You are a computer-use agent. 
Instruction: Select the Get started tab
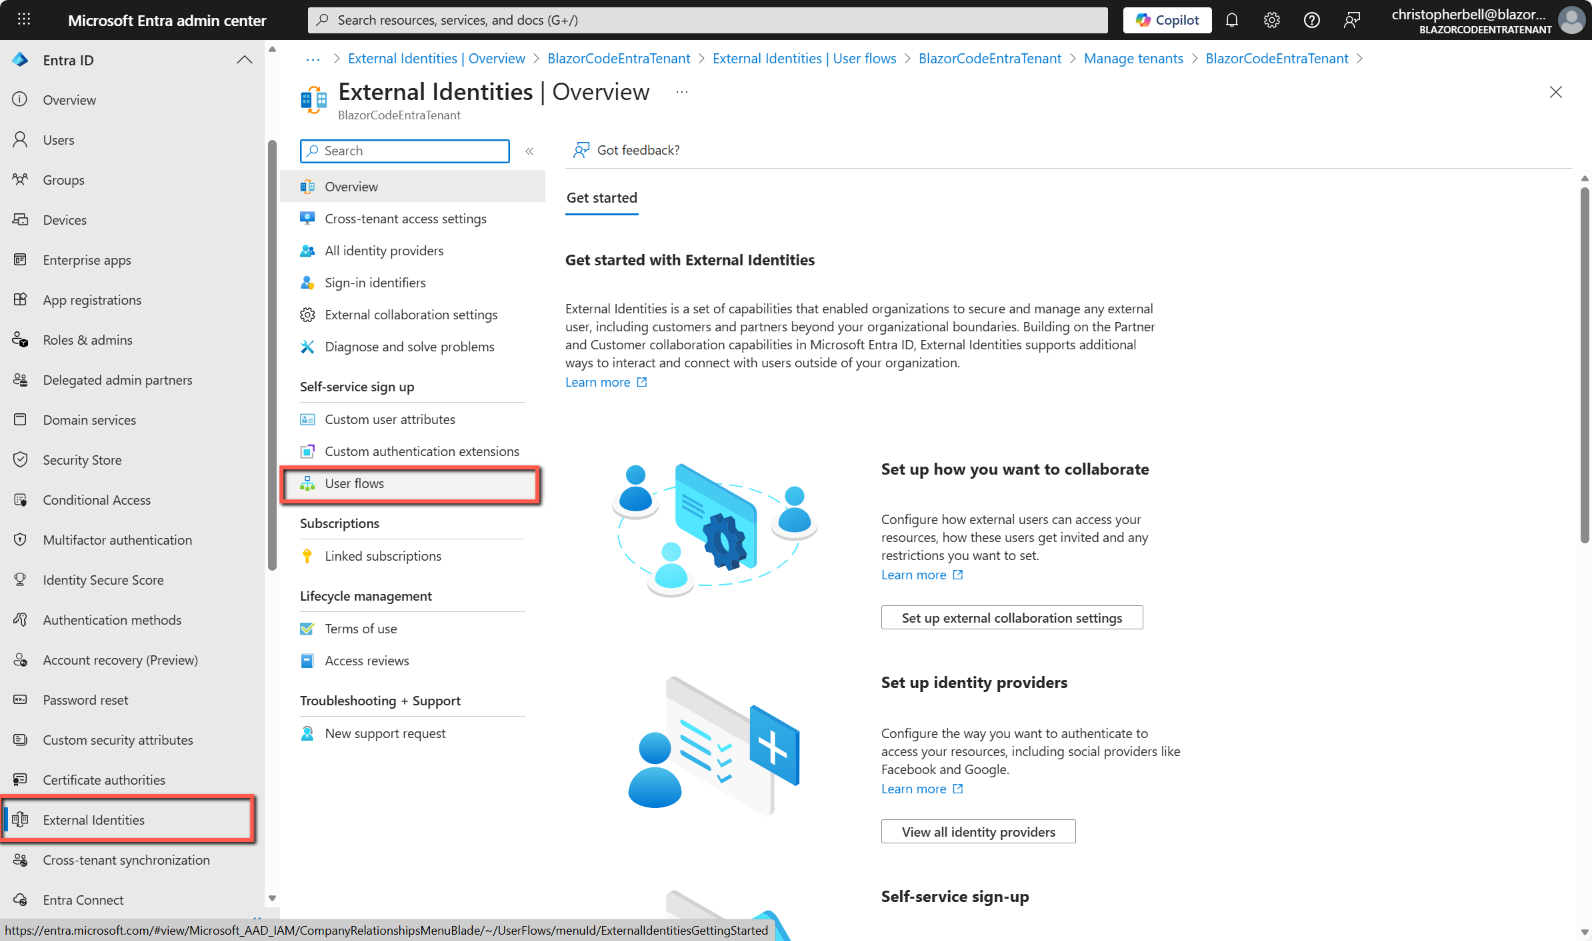point(601,198)
